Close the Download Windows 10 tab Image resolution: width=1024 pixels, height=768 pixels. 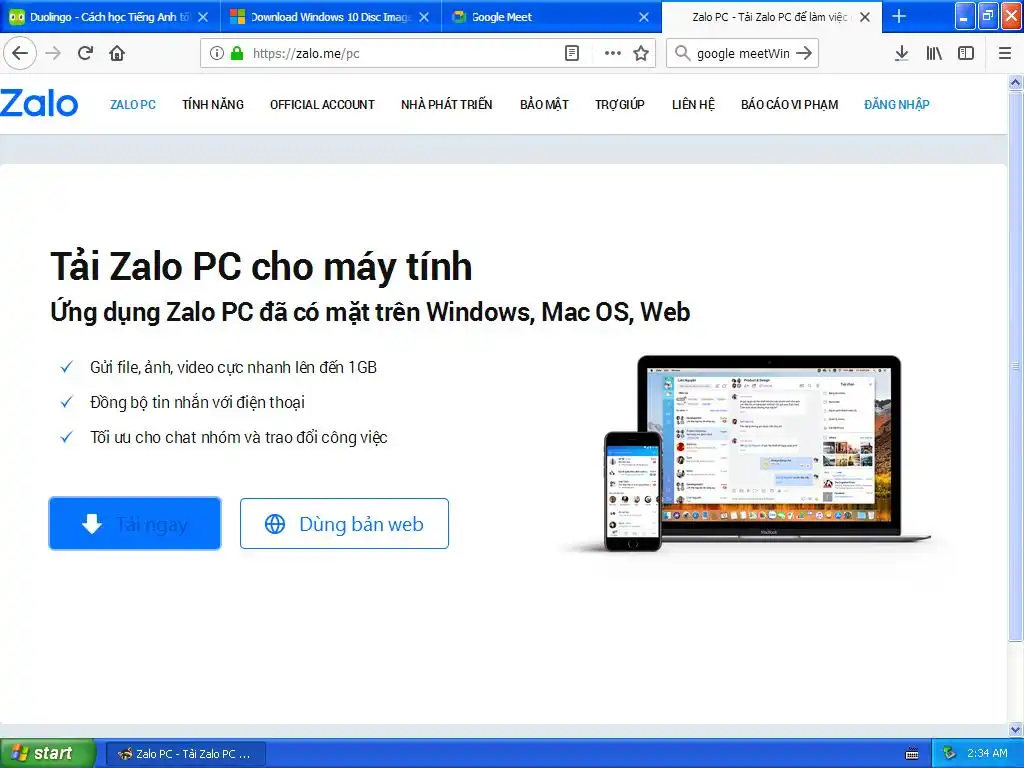424,17
